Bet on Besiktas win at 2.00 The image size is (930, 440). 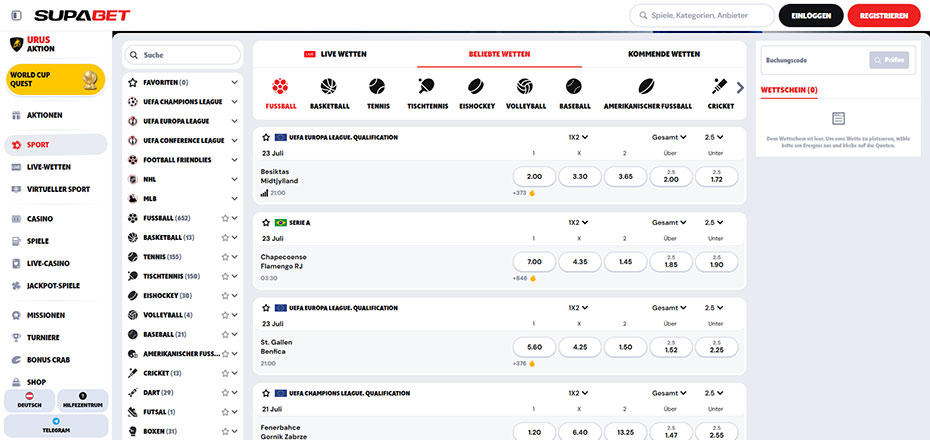click(534, 177)
